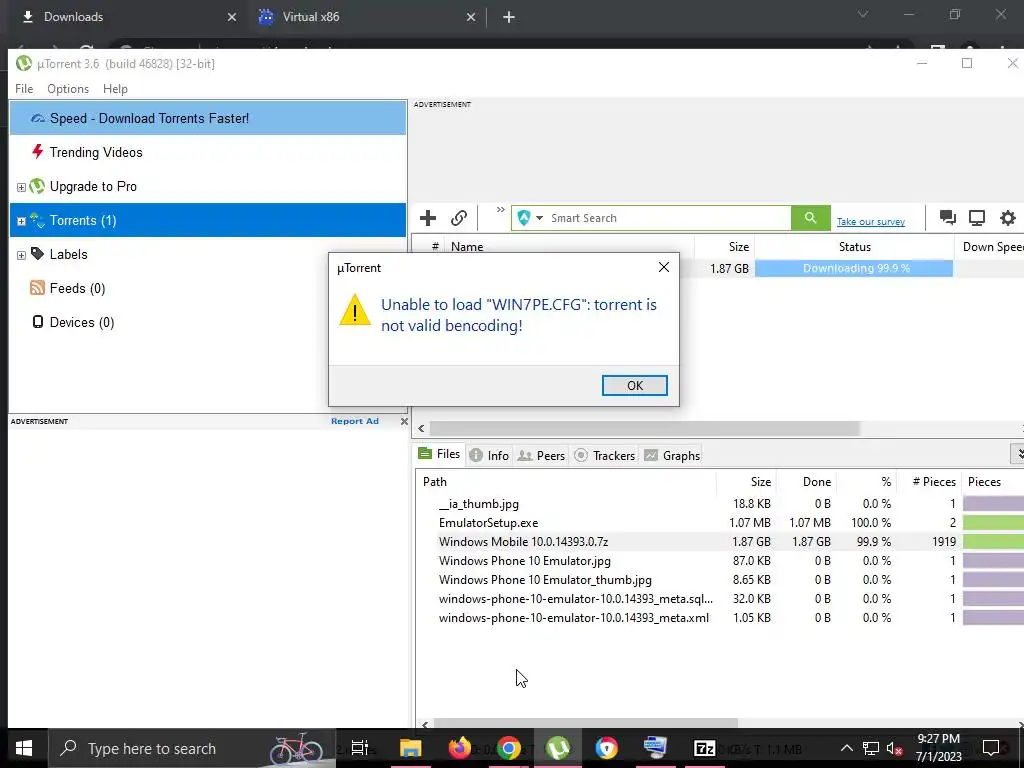The height and width of the screenshot is (768, 1024).
Task: Select file Windows Mobile 10.0.14393.0.7z
Action: (x=523, y=541)
